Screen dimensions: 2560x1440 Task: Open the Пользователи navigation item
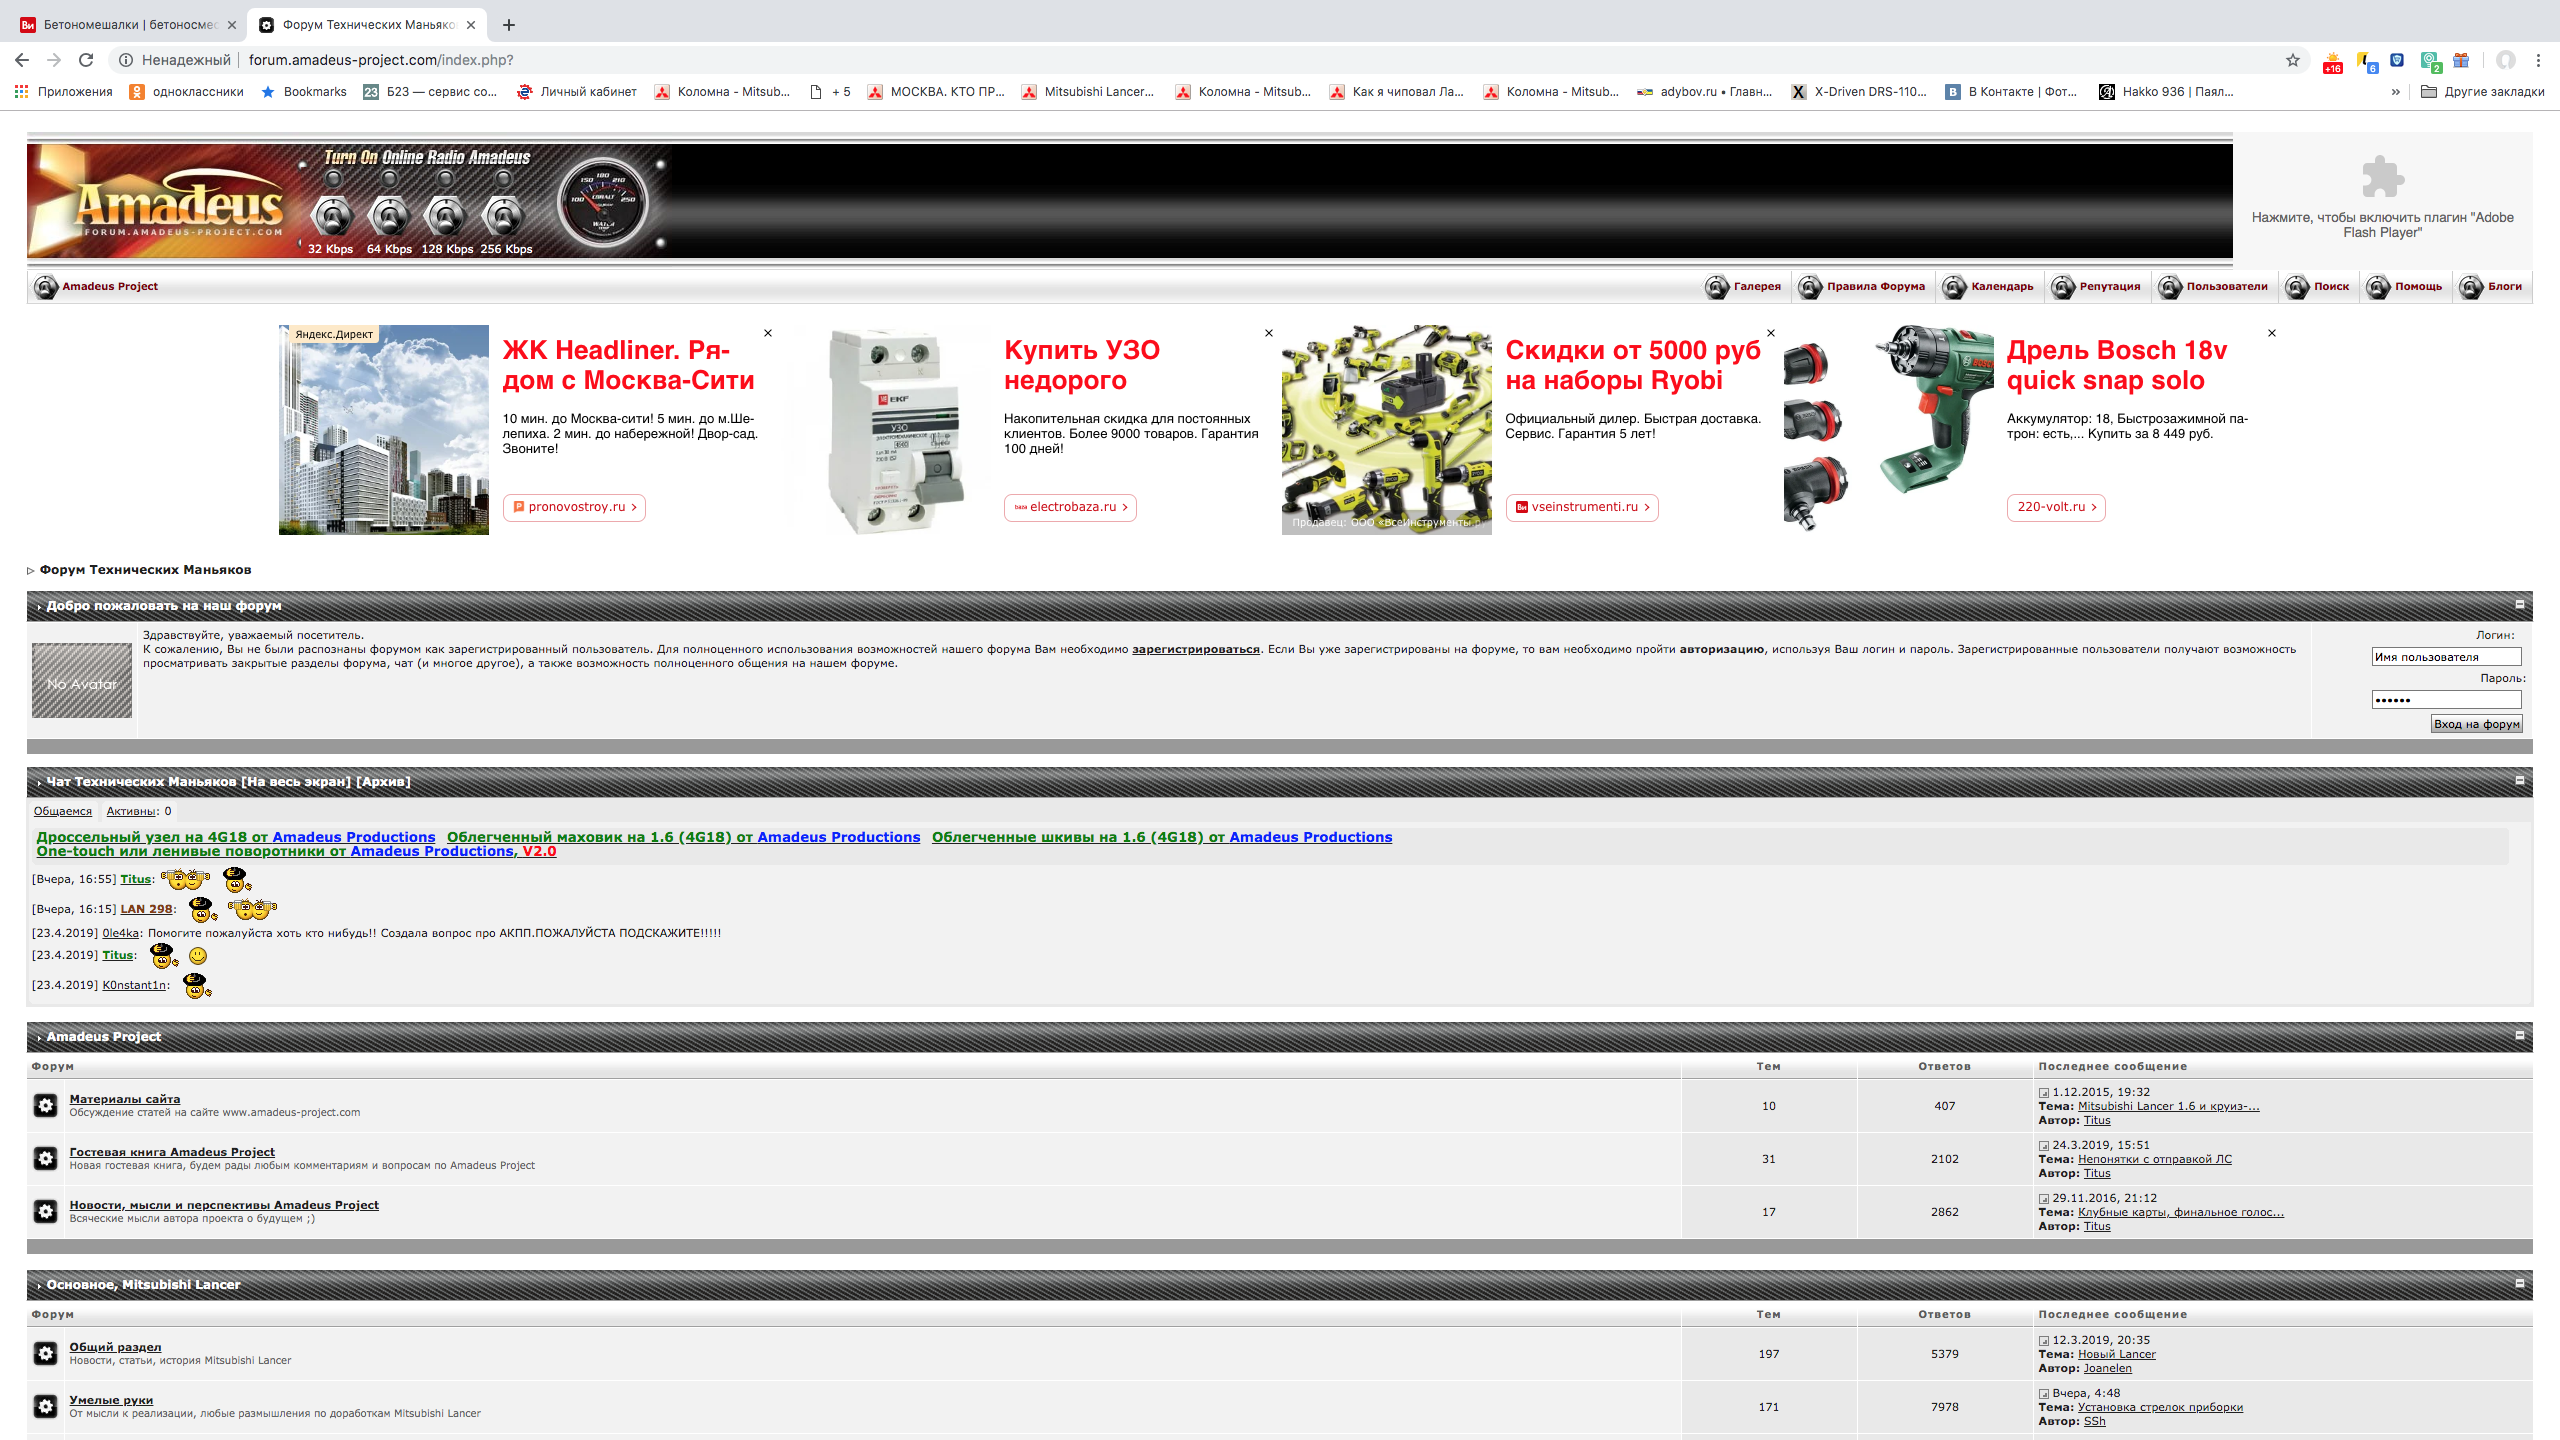click(x=2213, y=287)
